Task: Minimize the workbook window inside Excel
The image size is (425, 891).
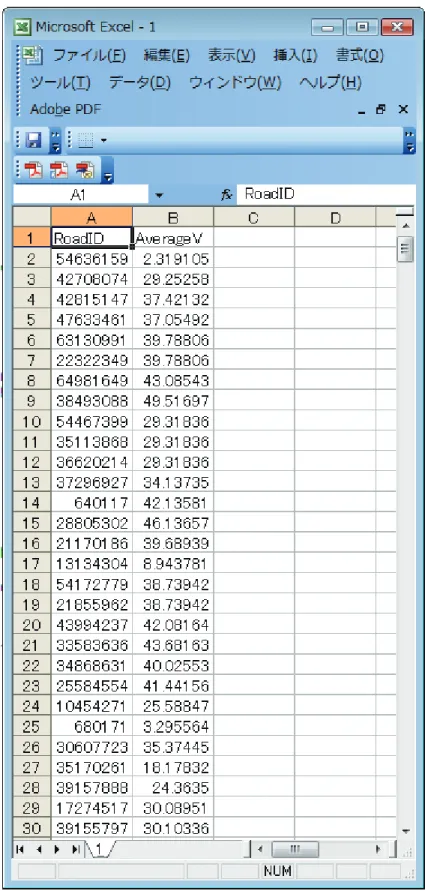Action: (x=361, y=113)
